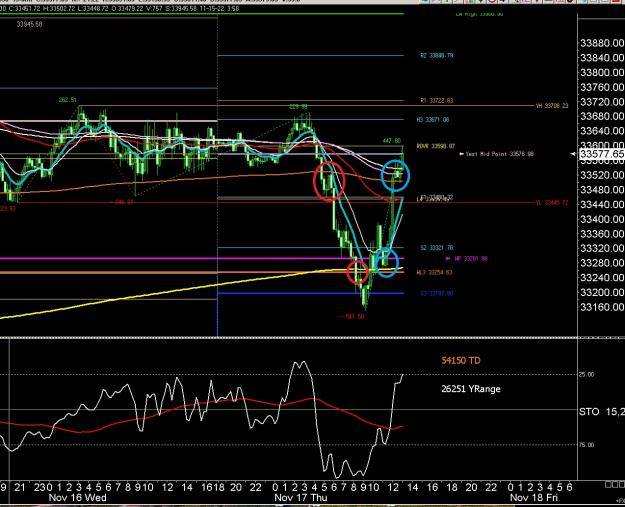This screenshot has width=625, height=507.
Task: Select the YL 33445.72 red label
Action: coord(552,203)
